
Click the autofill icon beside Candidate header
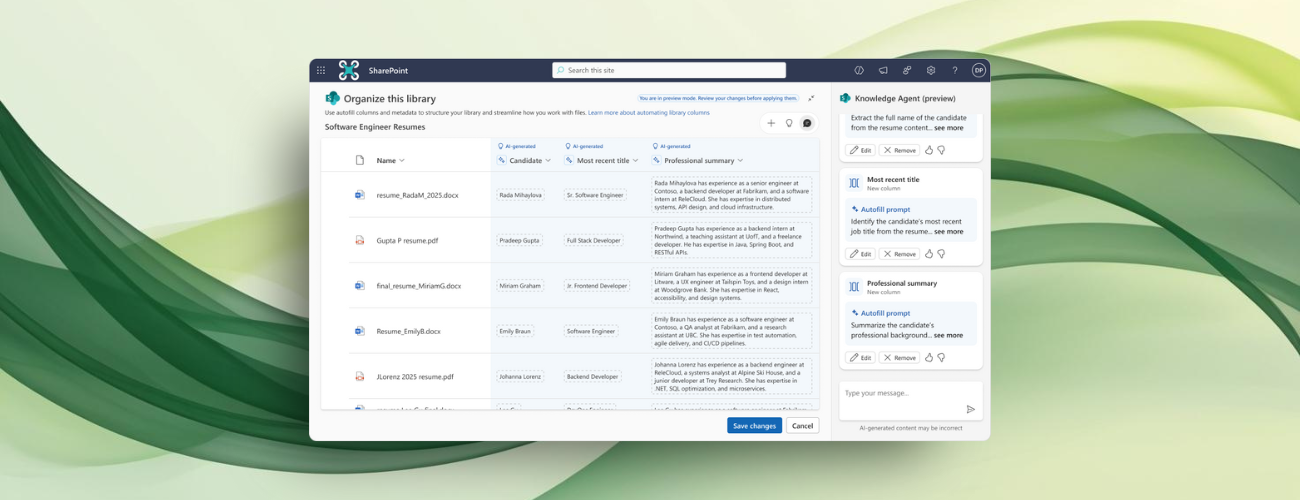[x=502, y=160]
